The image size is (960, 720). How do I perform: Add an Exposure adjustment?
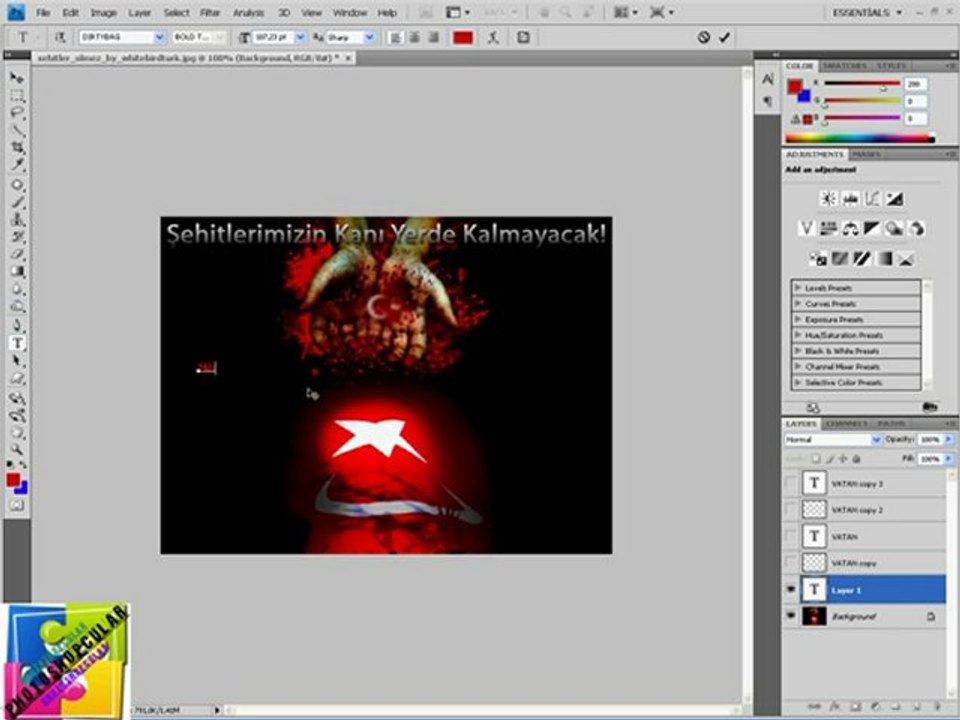tap(894, 198)
